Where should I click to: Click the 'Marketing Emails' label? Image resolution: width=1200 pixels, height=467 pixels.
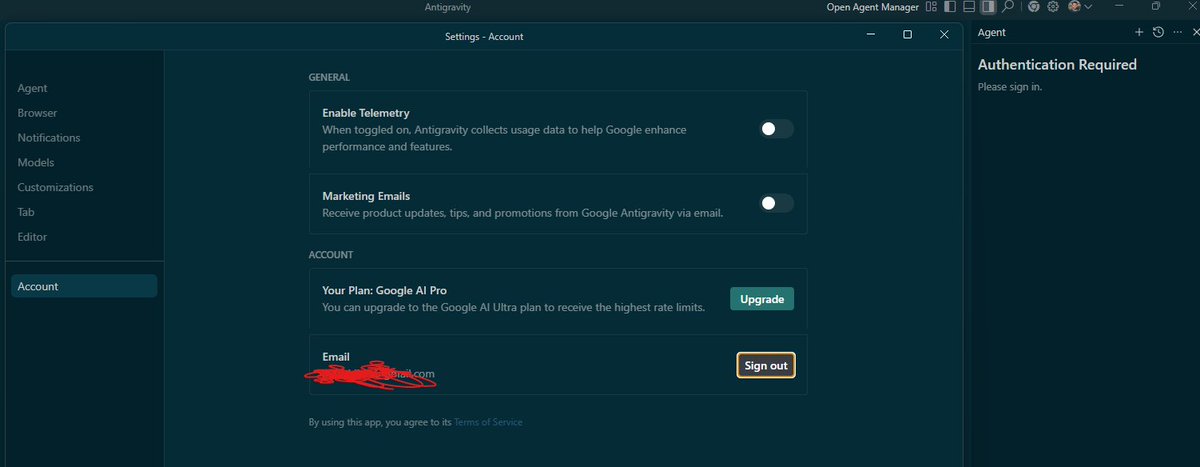pos(366,196)
